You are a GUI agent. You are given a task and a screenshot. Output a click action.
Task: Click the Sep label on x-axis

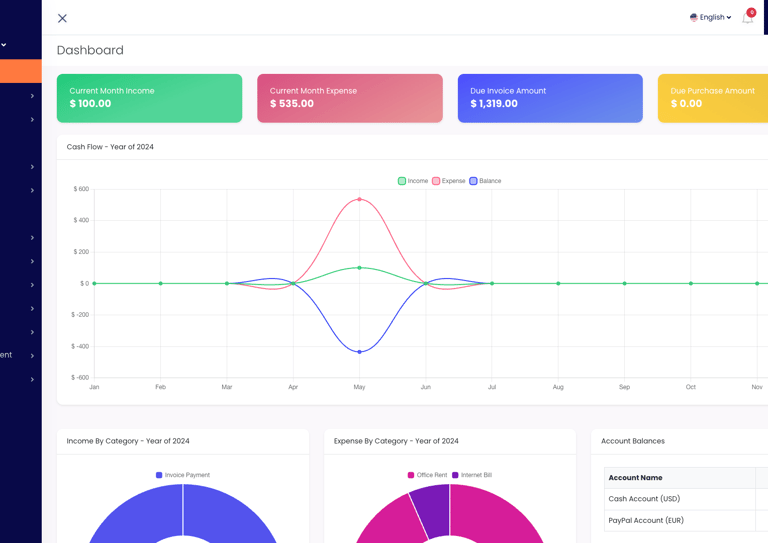[x=624, y=387]
